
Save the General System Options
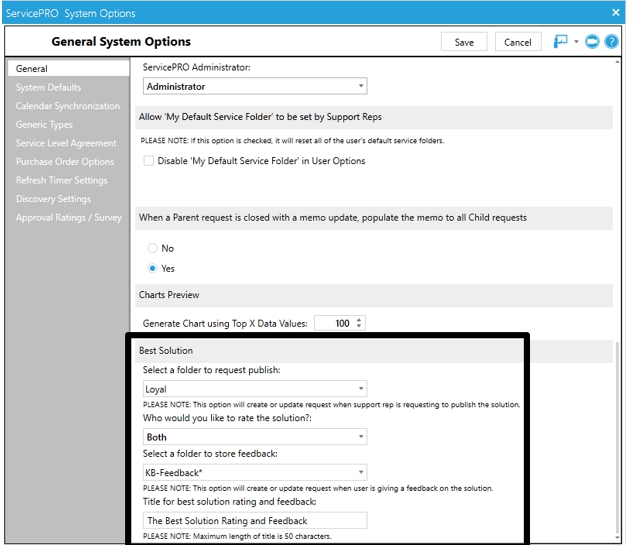pyautogui.click(x=464, y=42)
